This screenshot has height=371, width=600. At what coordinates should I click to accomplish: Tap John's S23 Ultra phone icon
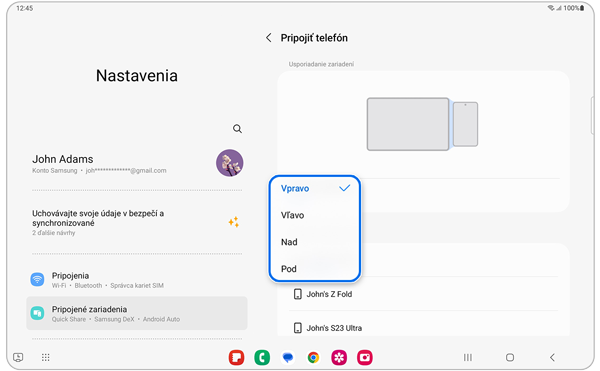297,328
